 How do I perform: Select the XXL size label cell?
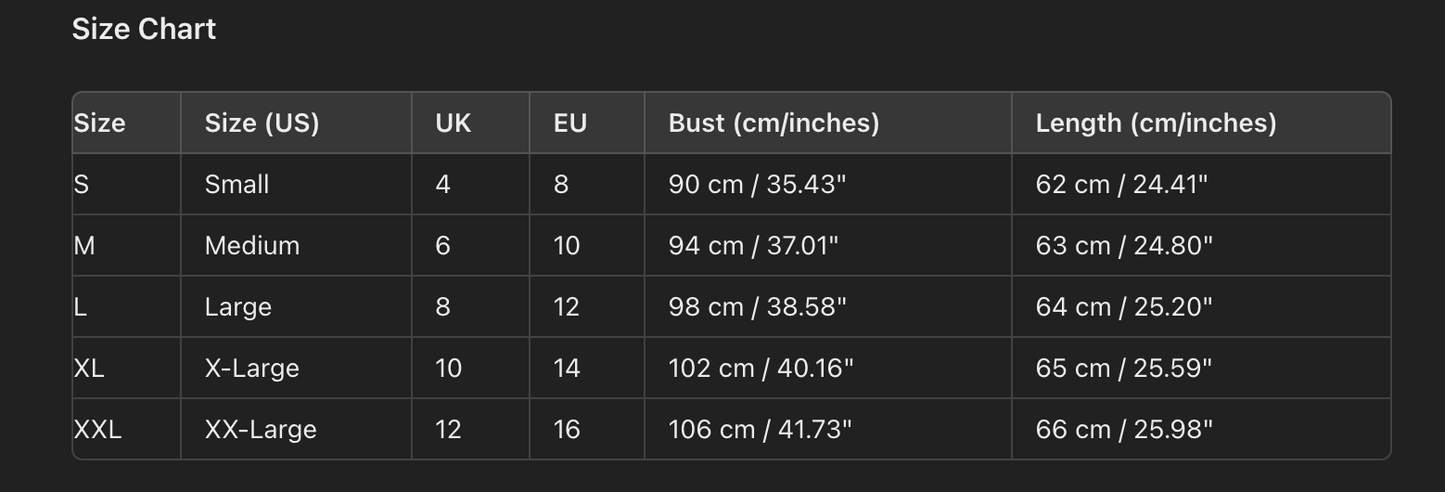point(98,430)
